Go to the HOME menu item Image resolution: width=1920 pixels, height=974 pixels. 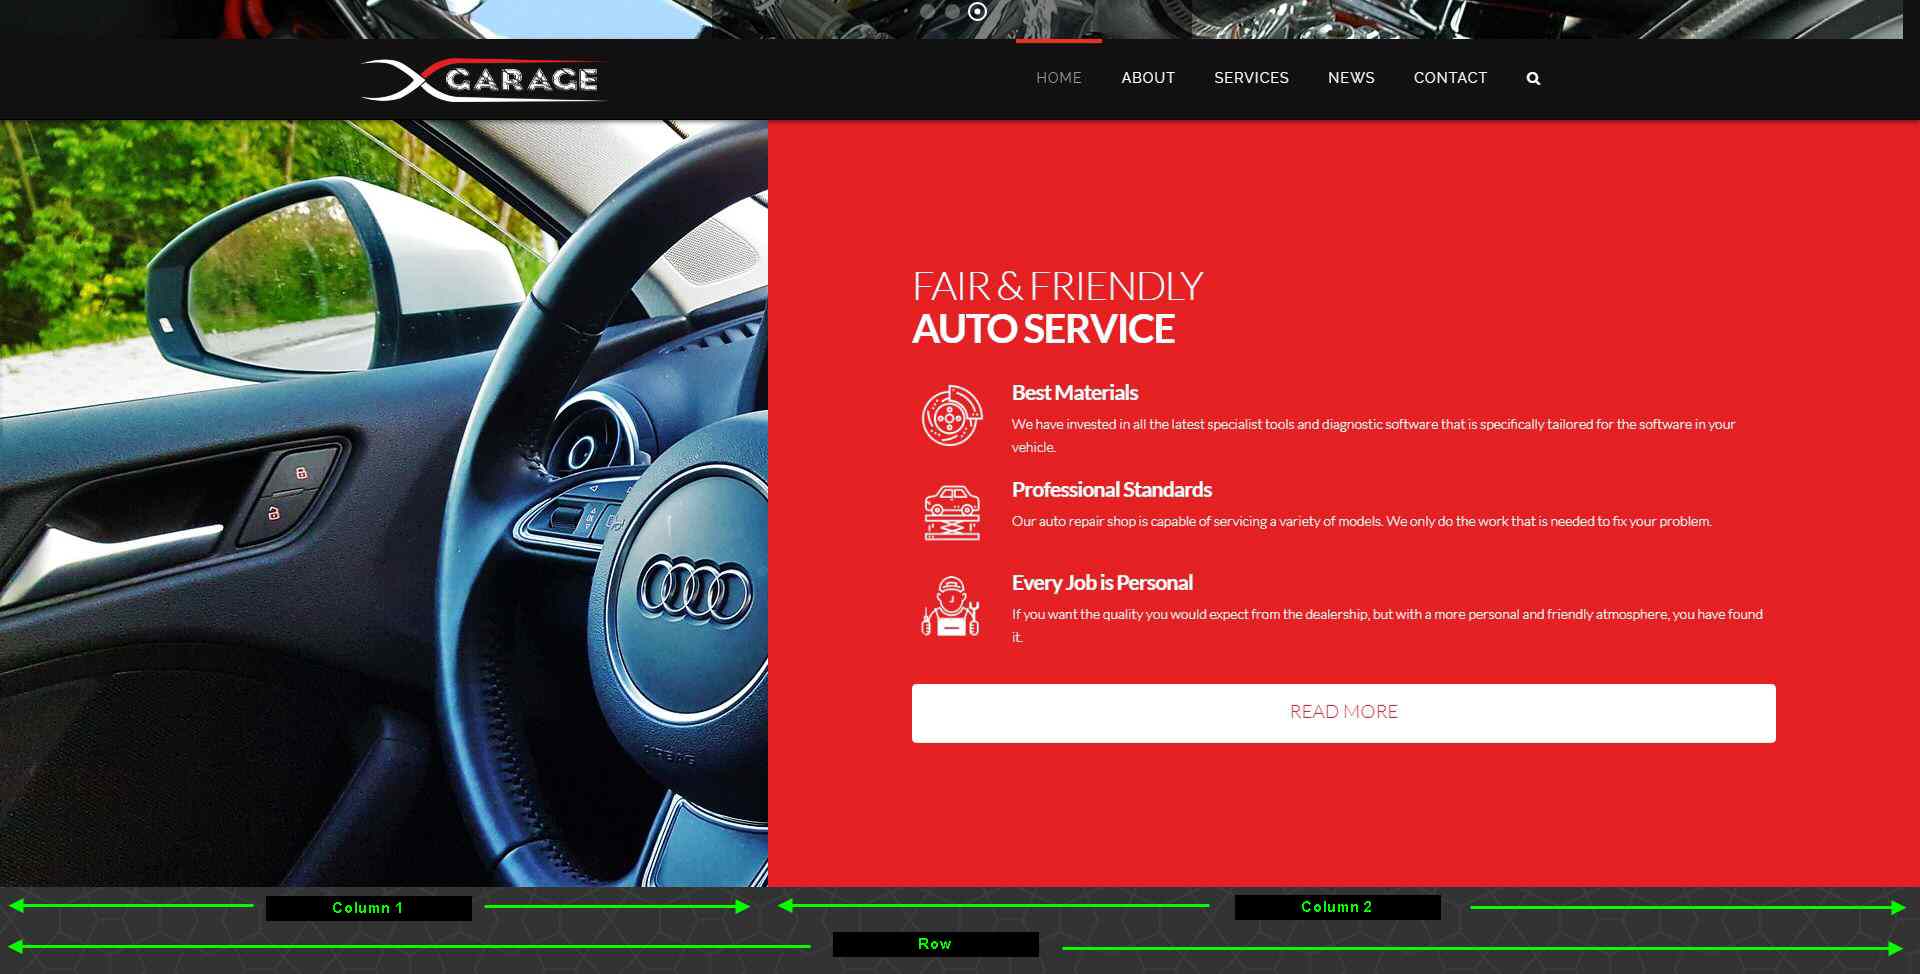(1058, 78)
